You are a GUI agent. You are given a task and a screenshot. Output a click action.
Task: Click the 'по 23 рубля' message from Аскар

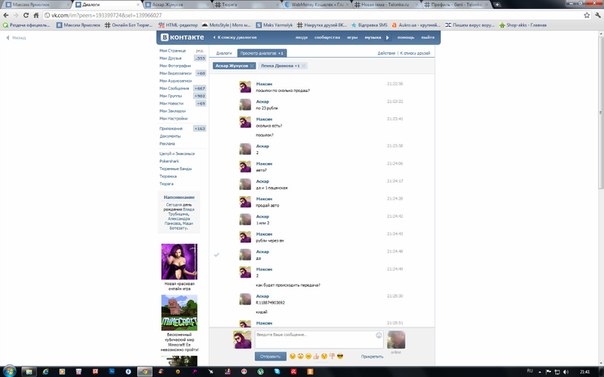pos(267,108)
